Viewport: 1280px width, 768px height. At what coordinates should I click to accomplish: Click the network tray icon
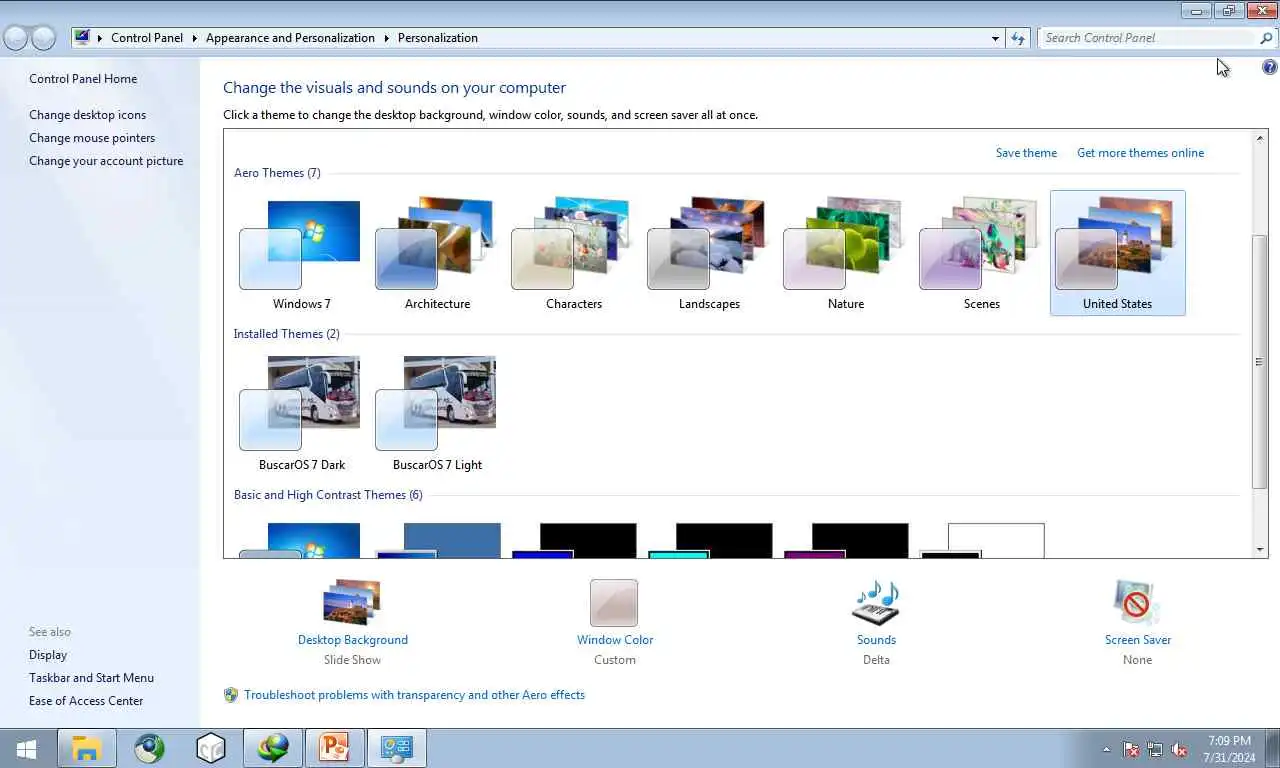pyautogui.click(x=1155, y=749)
